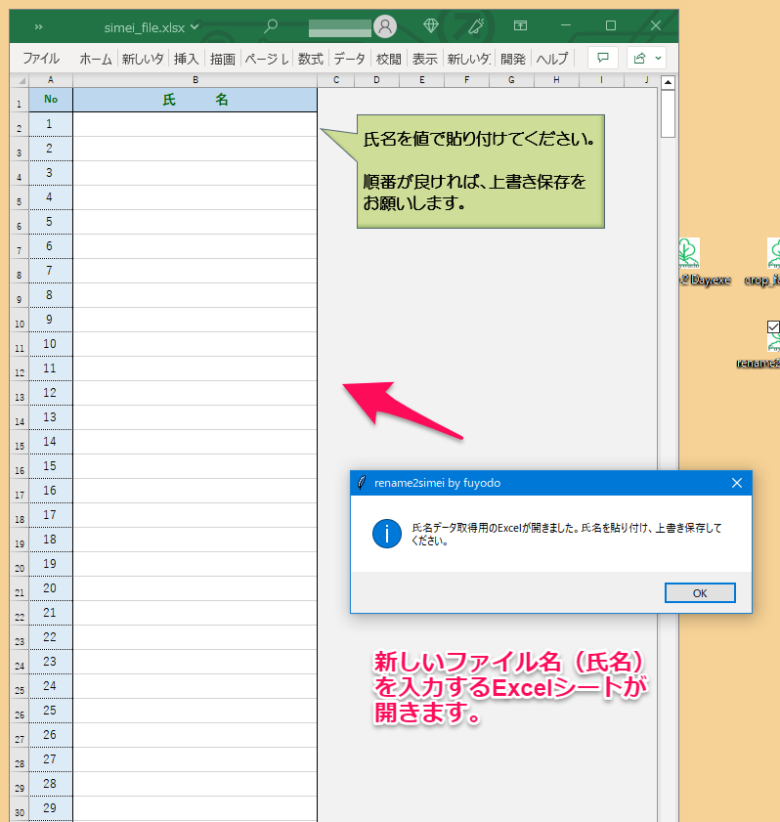Close the rename2simei message dialog
Image resolution: width=780 pixels, height=822 pixels.
(x=737, y=483)
